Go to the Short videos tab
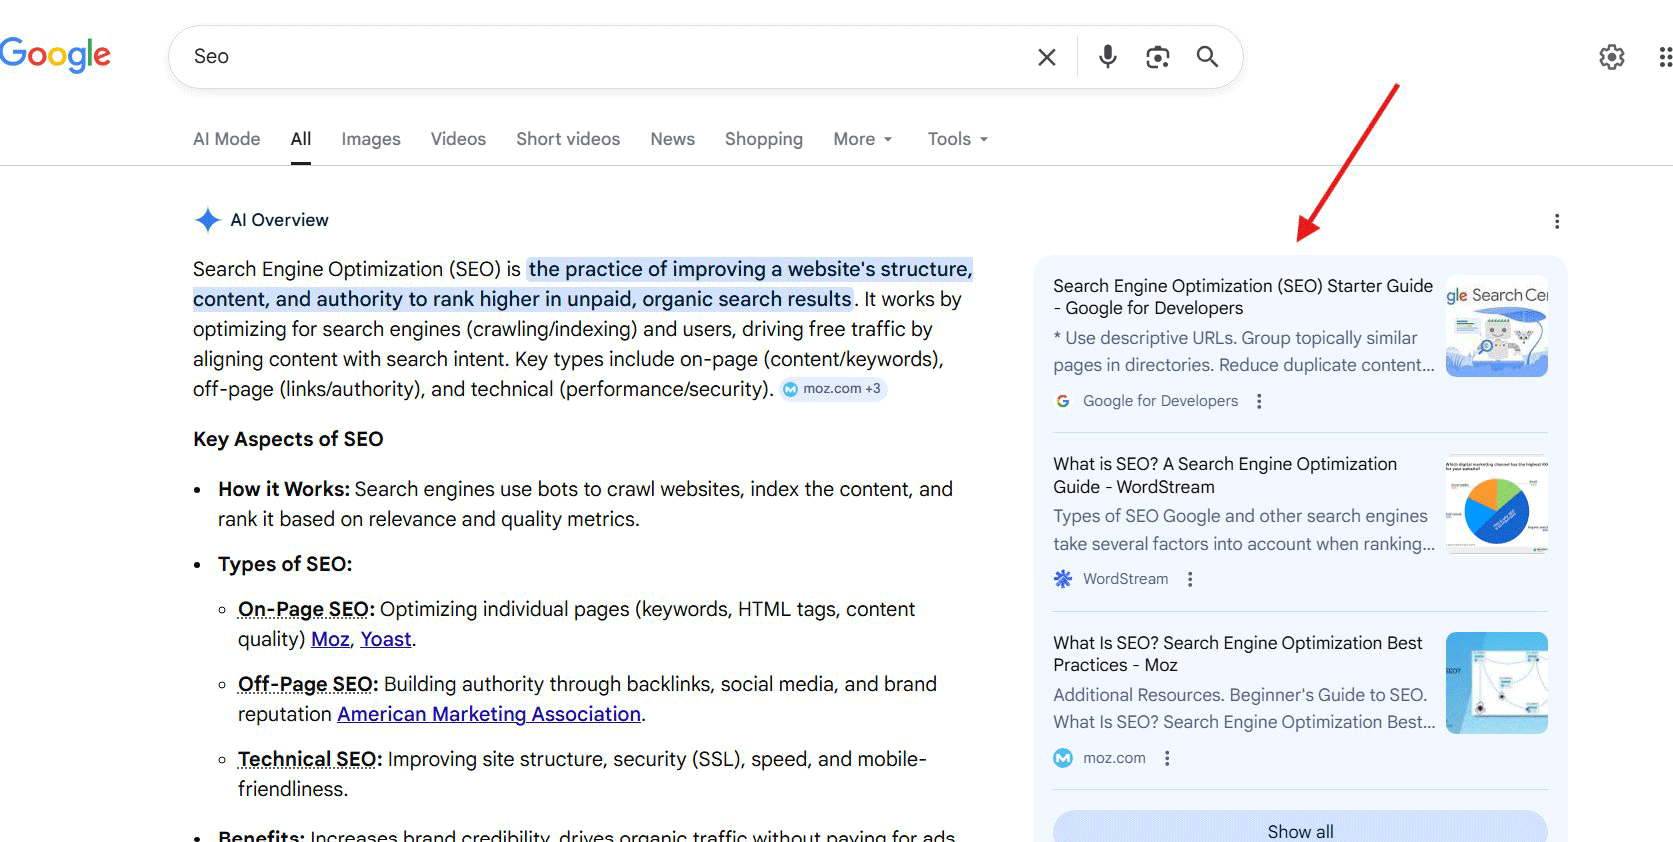 coord(568,139)
